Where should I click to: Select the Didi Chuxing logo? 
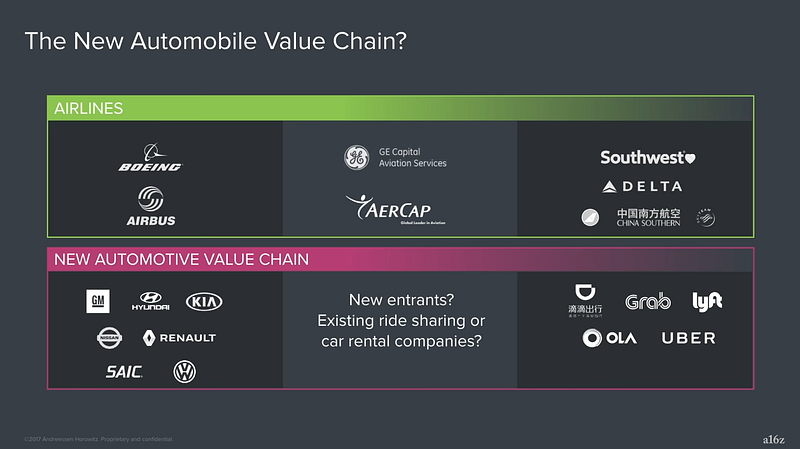pos(585,301)
